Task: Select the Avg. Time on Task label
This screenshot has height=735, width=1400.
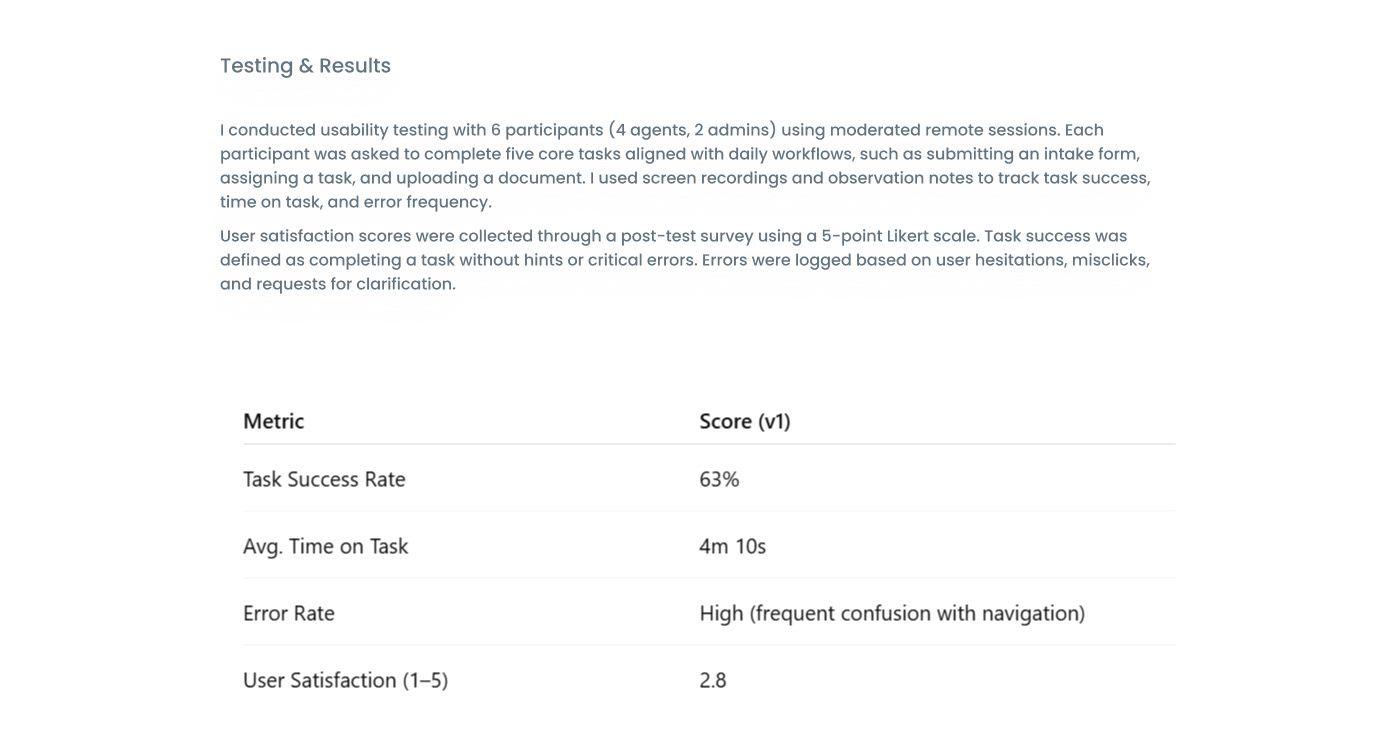Action: click(x=325, y=546)
